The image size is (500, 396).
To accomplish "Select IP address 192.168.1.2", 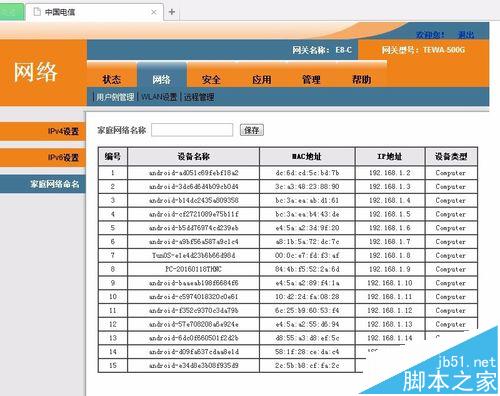I will 390,173.
